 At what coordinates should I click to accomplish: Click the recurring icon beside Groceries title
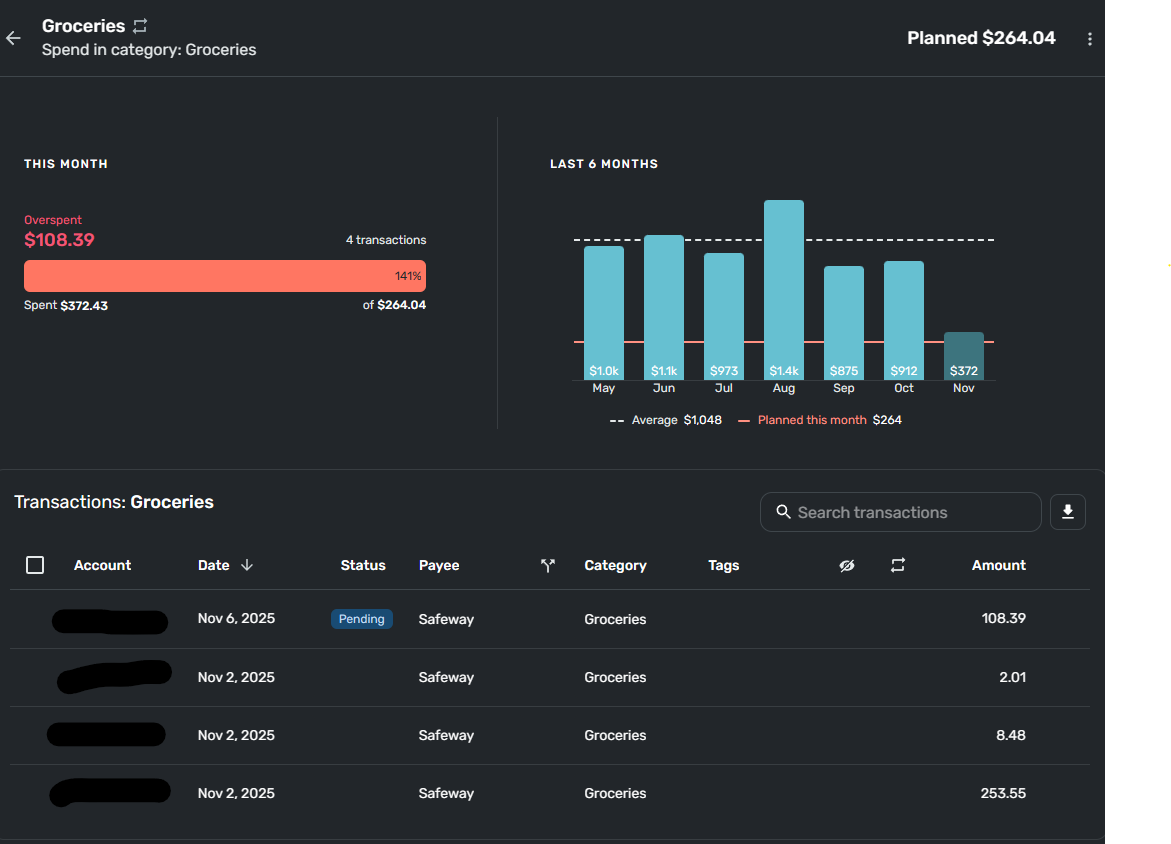coord(140,26)
